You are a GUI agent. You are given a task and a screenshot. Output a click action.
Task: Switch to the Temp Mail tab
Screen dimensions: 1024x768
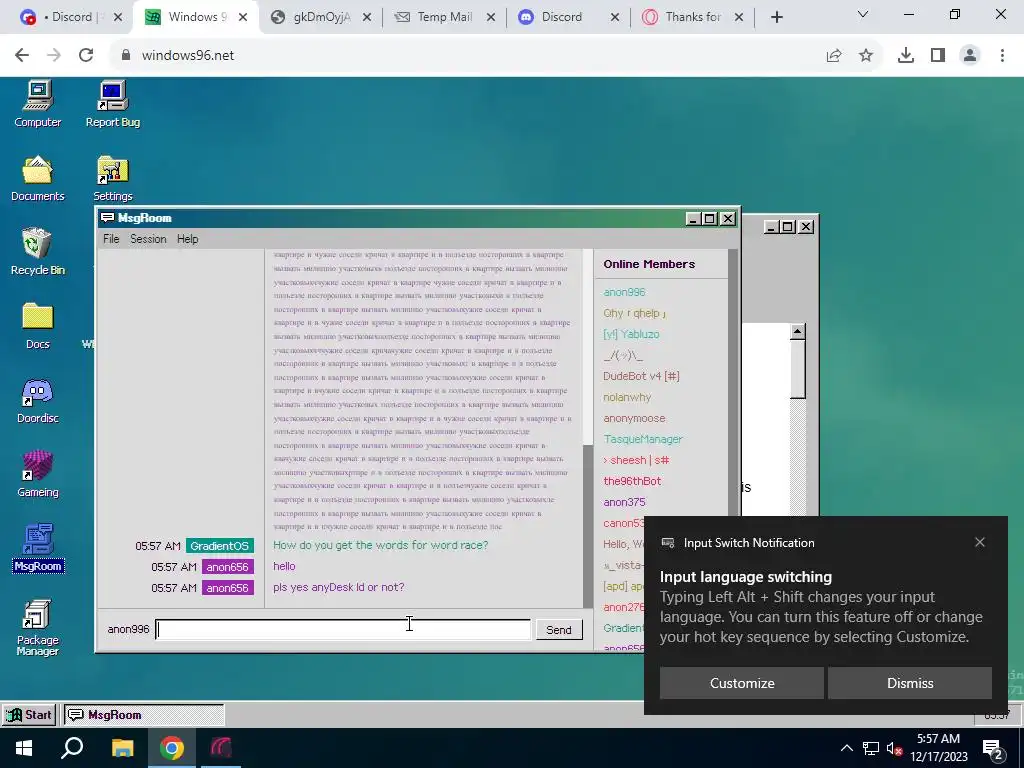(445, 17)
